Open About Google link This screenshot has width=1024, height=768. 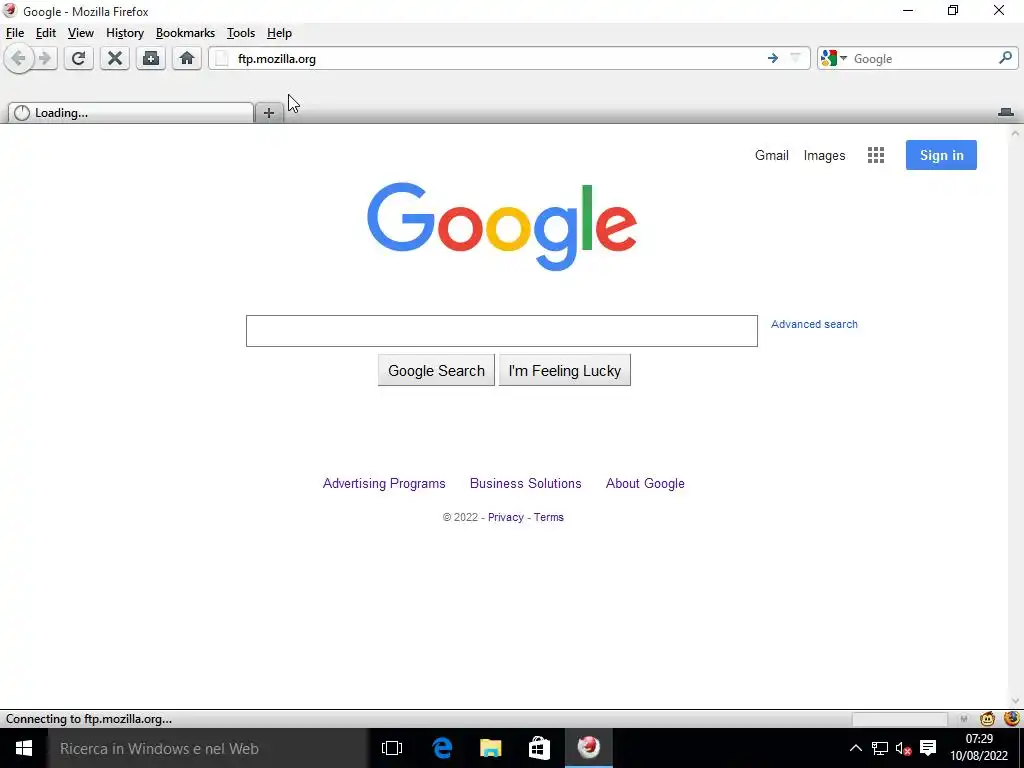645,483
